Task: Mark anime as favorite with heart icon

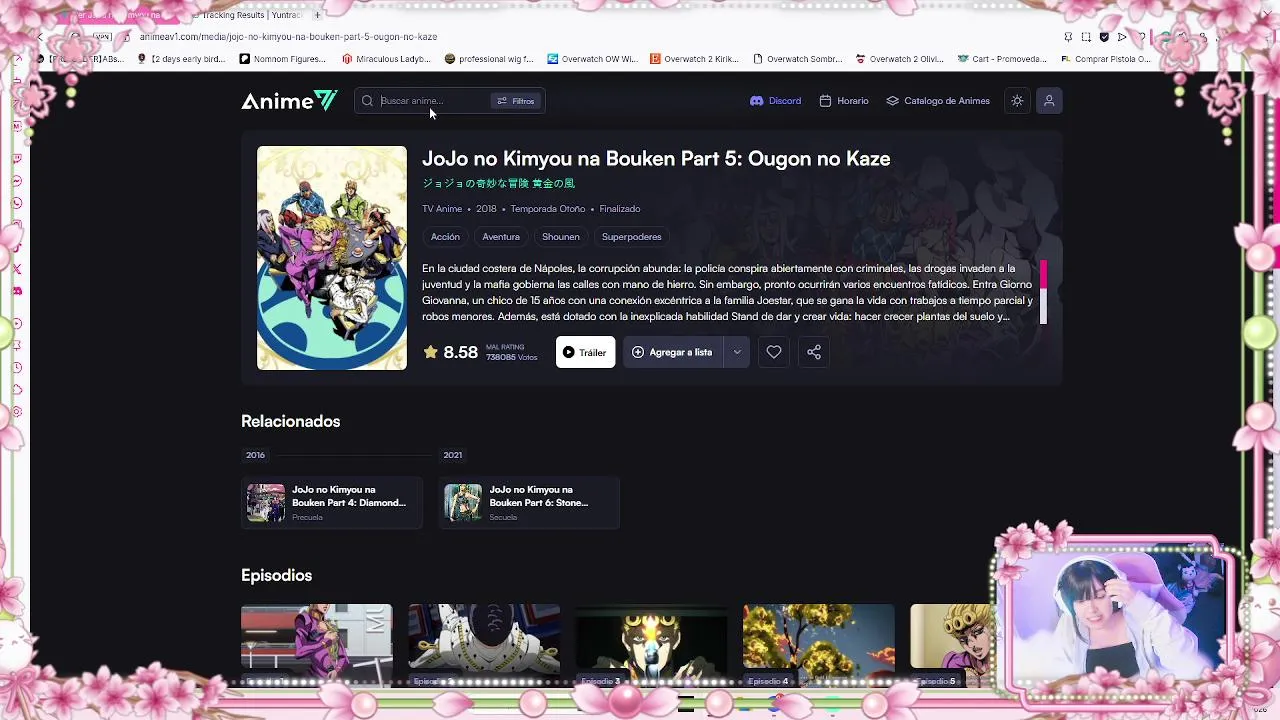Action: [774, 352]
